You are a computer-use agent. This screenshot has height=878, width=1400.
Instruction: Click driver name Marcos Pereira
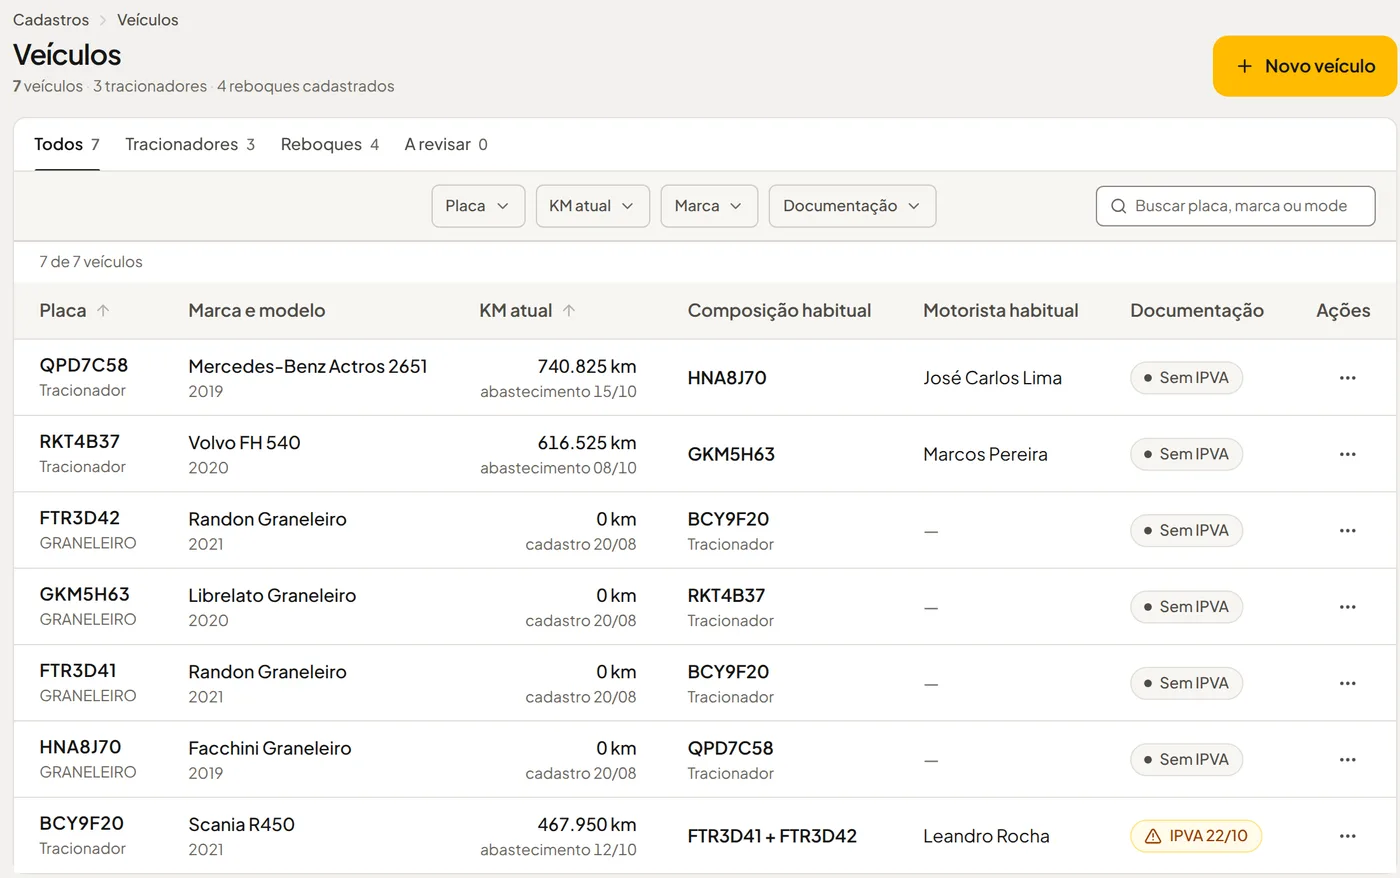(x=985, y=454)
